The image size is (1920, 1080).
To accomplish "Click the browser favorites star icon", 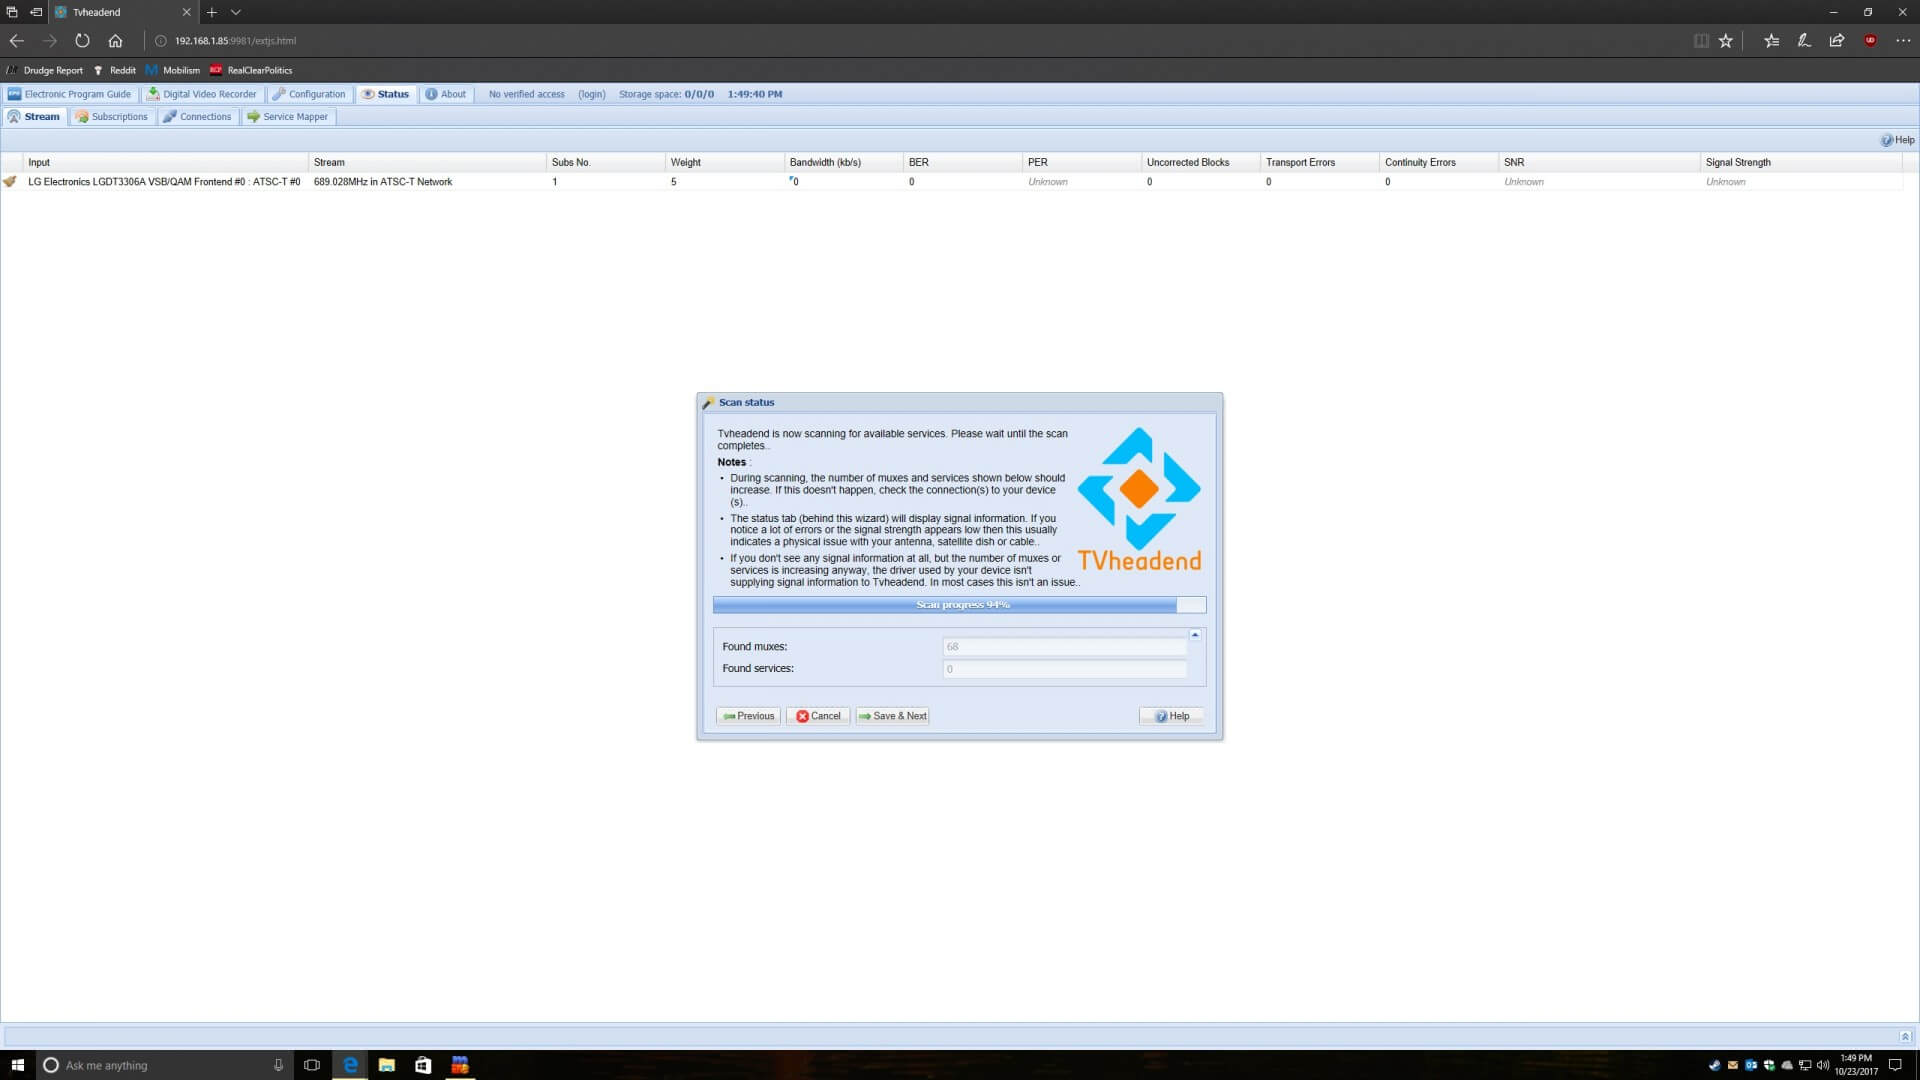I will 1725,41.
